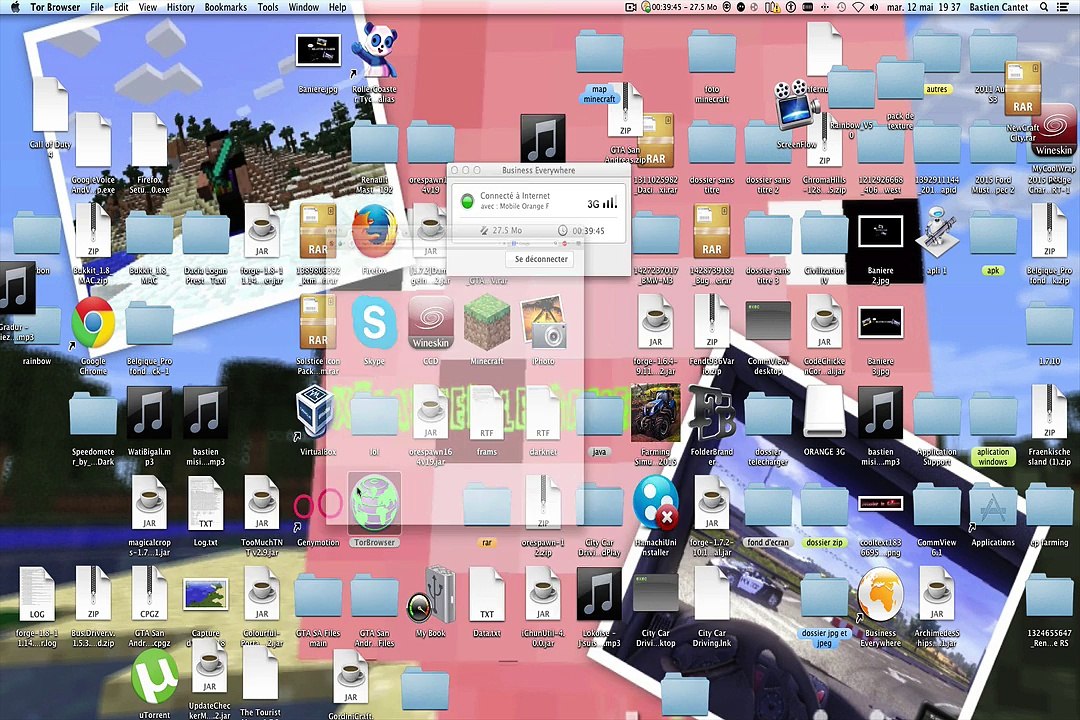Select the TorBrowser globe icon
The height and width of the screenshot is (720, 1080).
(x=374, y=503)
